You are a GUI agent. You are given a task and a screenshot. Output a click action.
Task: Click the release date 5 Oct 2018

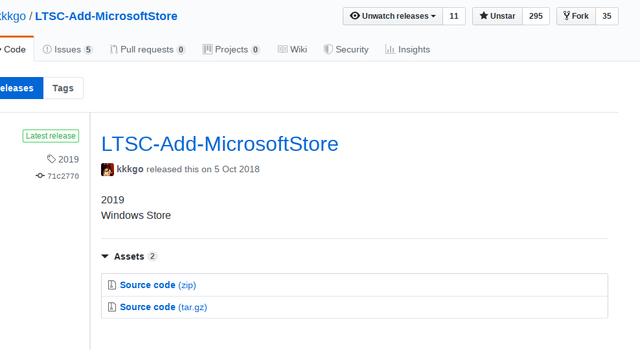(237, 169)
